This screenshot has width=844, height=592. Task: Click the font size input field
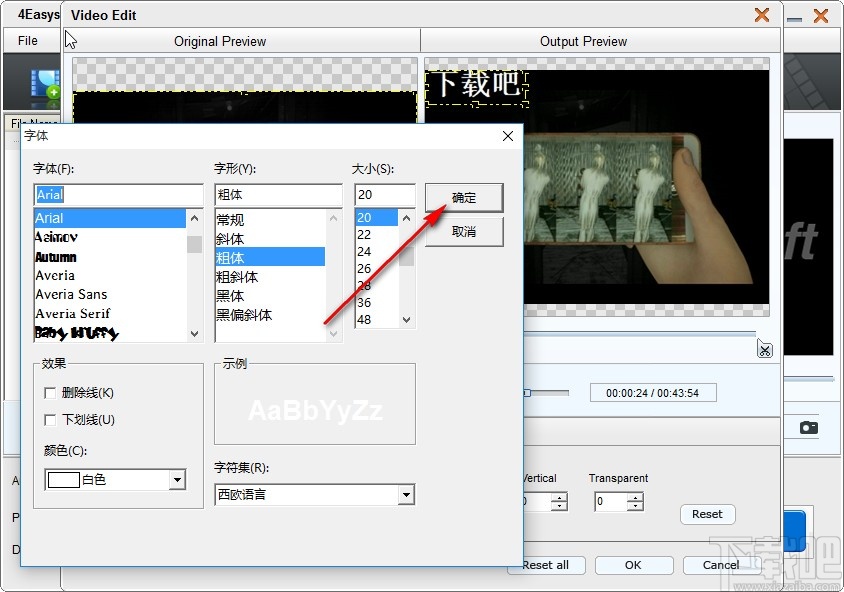coord(385,195)
